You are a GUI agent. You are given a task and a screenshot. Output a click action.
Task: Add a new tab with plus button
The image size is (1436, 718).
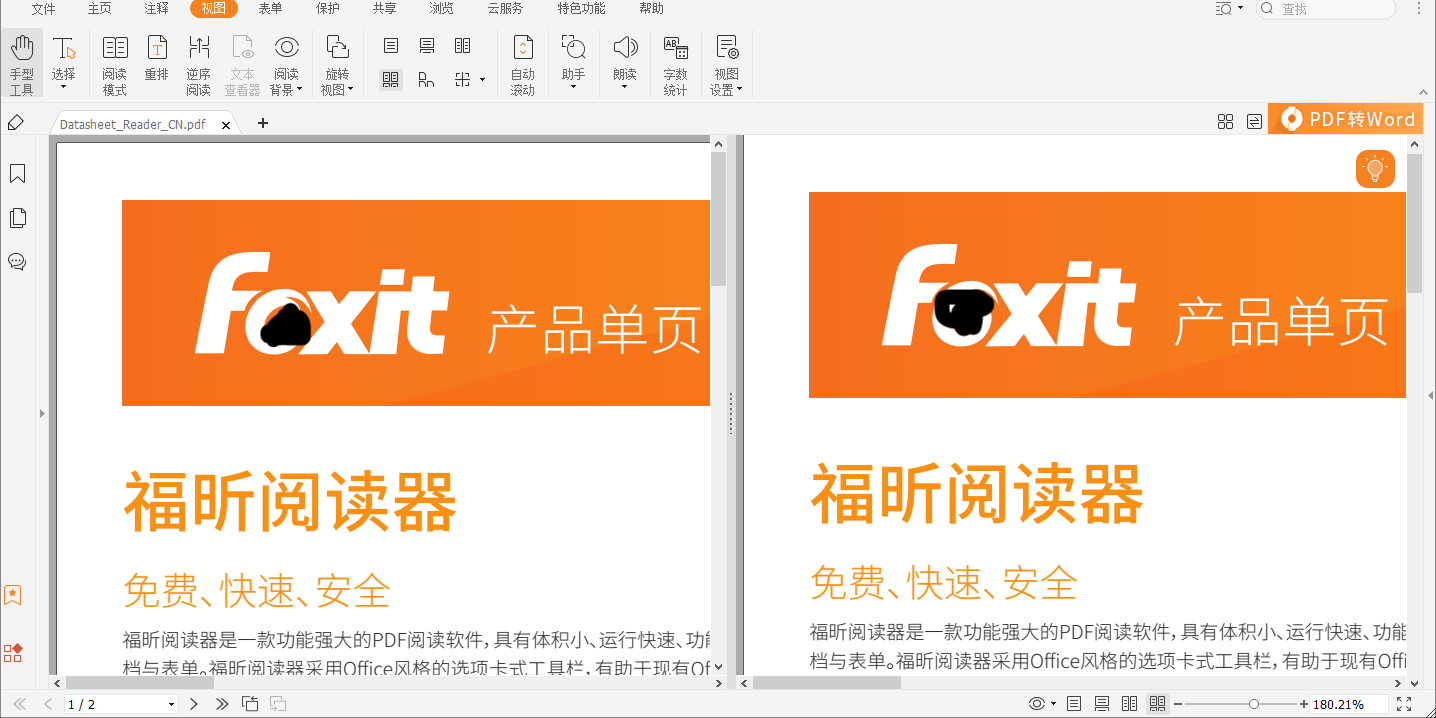(x=263, y=123)
